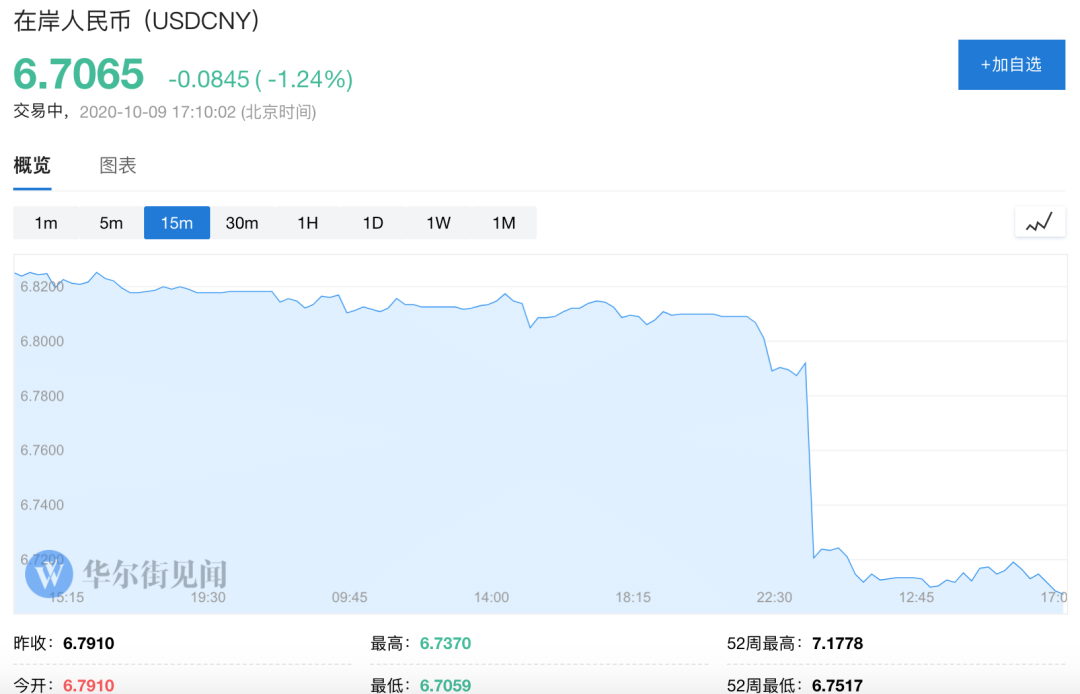This screenshot has width=1080, height=694.
Task: Select the 5m interval
Action: (x=111, y=223)
